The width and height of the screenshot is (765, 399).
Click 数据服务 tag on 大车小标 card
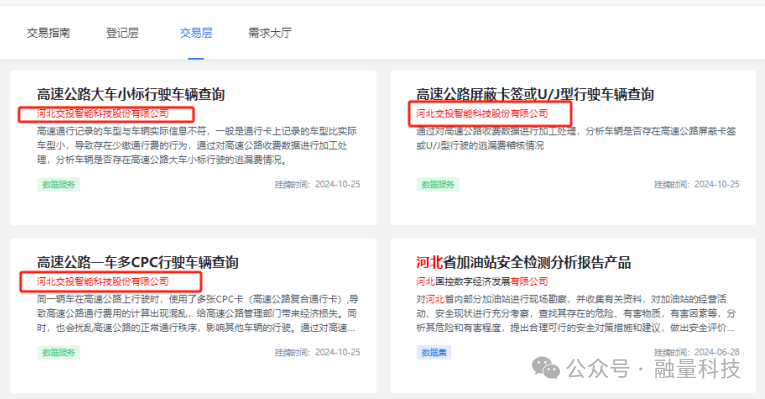click(x=59, y=184)
